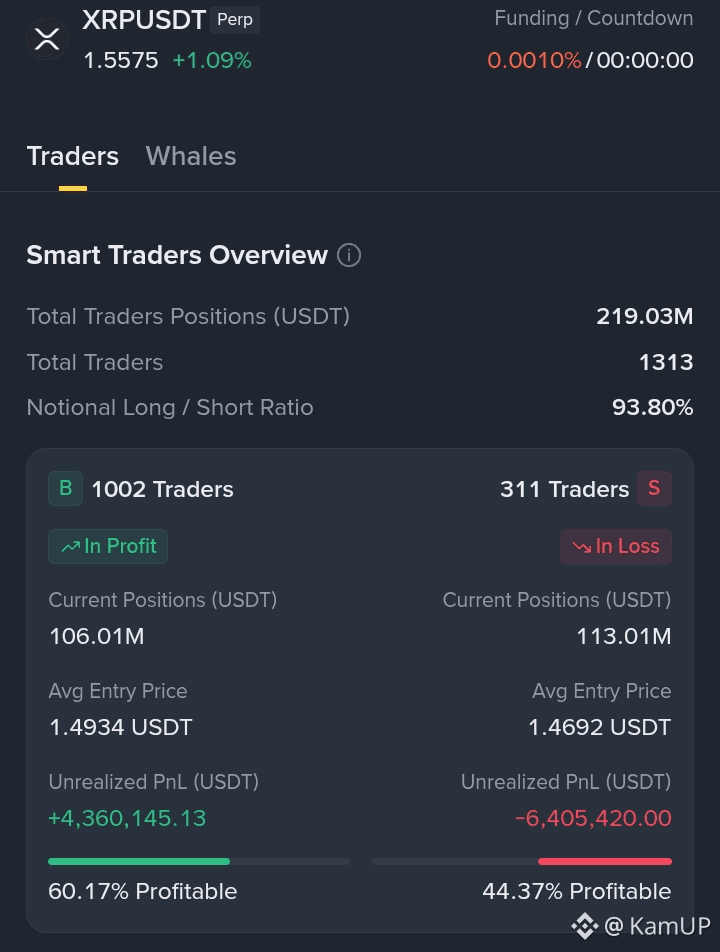Click the Perp contract label
Screen dimensions: 720x952
tap(235, 19)
